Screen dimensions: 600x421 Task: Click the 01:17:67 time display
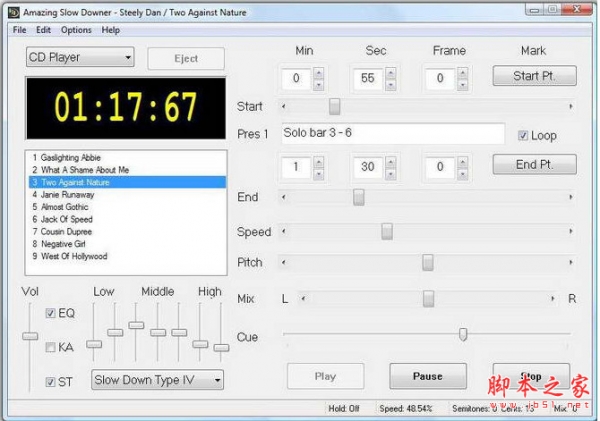click(x=126, y=108)
